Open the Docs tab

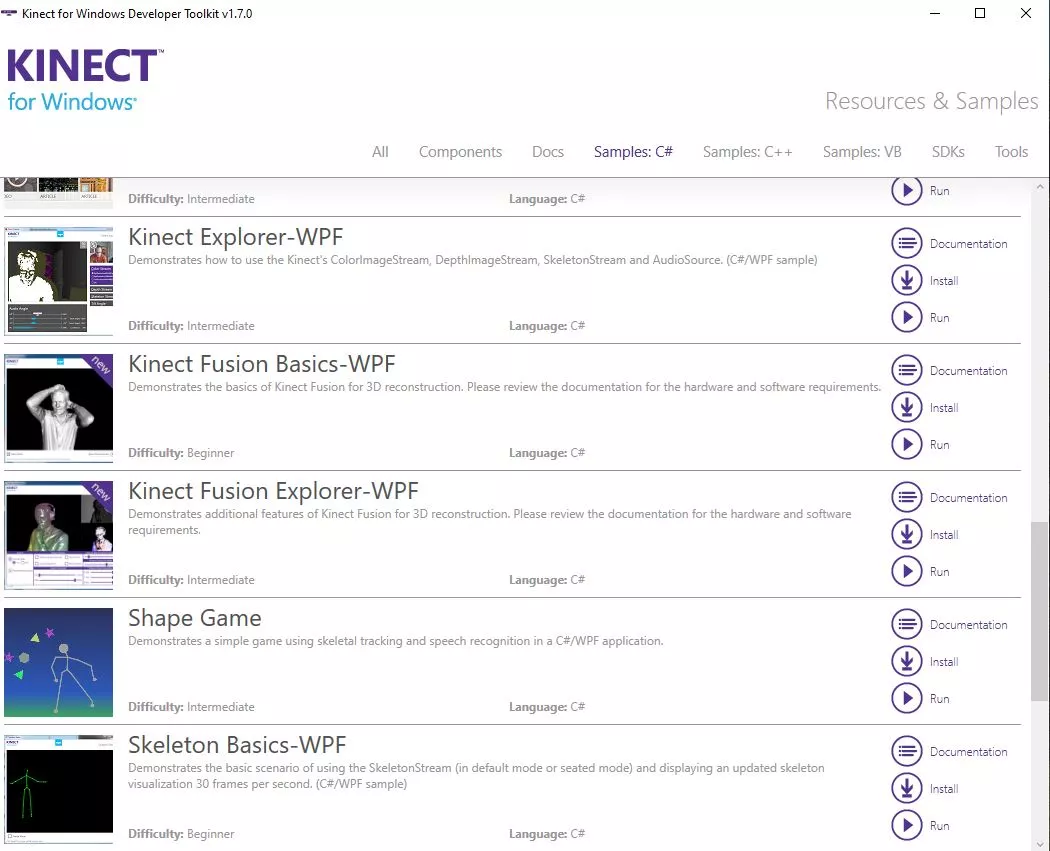coord(548,152)
